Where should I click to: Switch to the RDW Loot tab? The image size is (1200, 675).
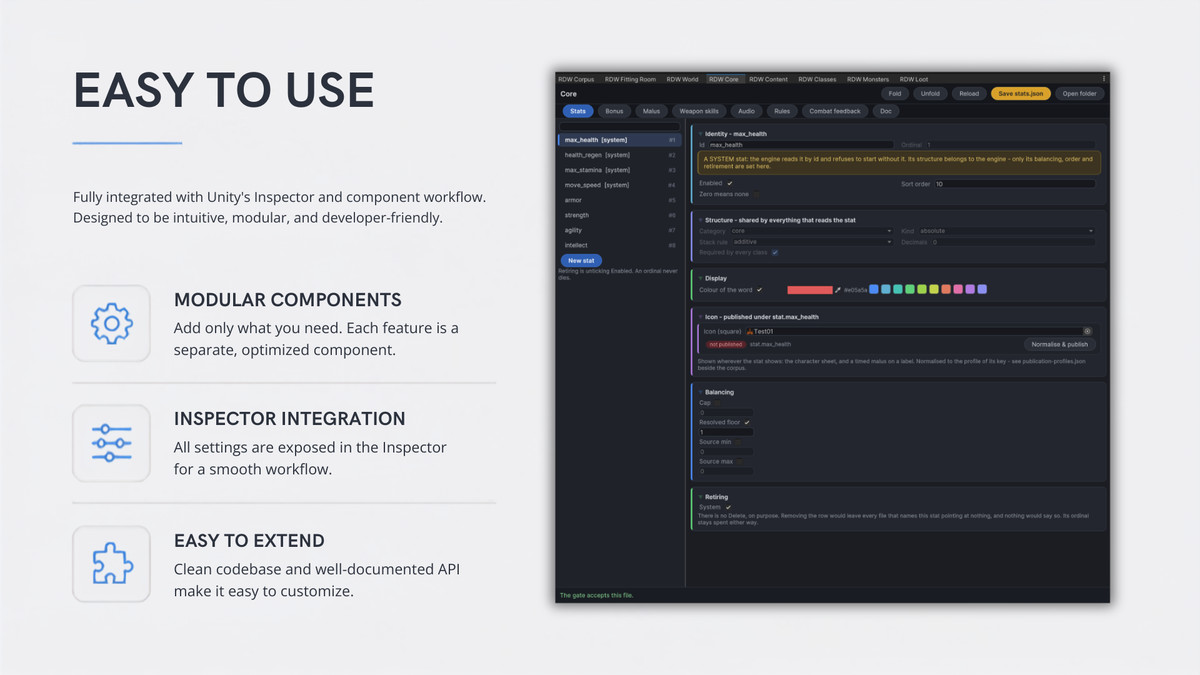[914, 79]
